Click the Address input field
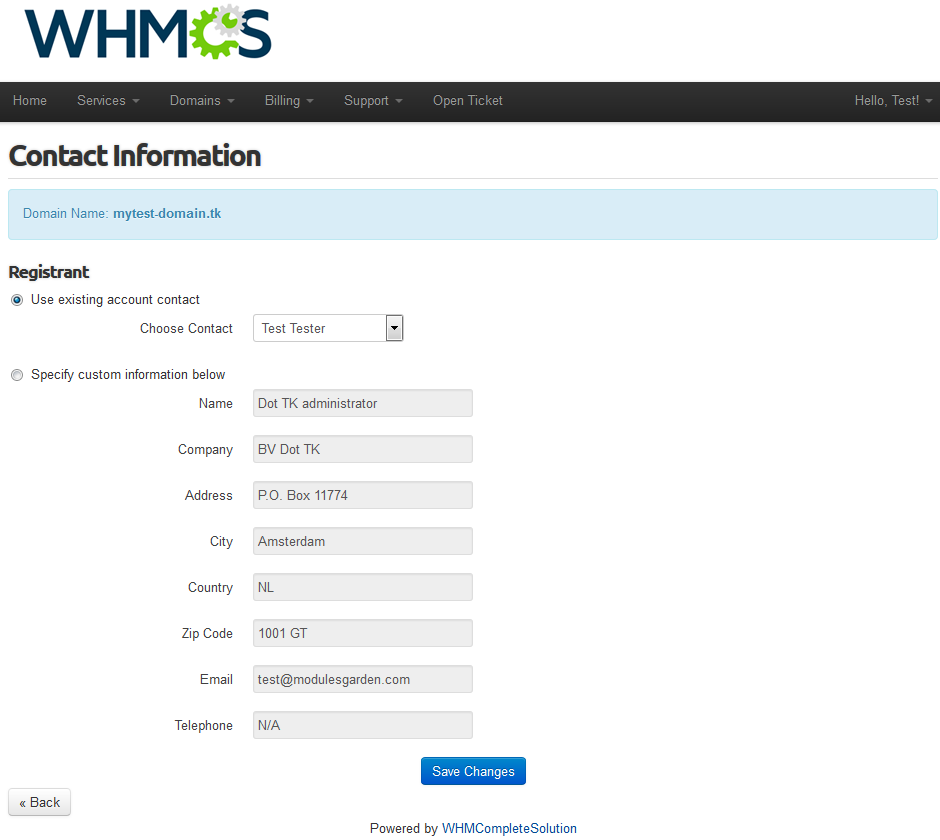The image size is (940, 840). click(362, 496)
